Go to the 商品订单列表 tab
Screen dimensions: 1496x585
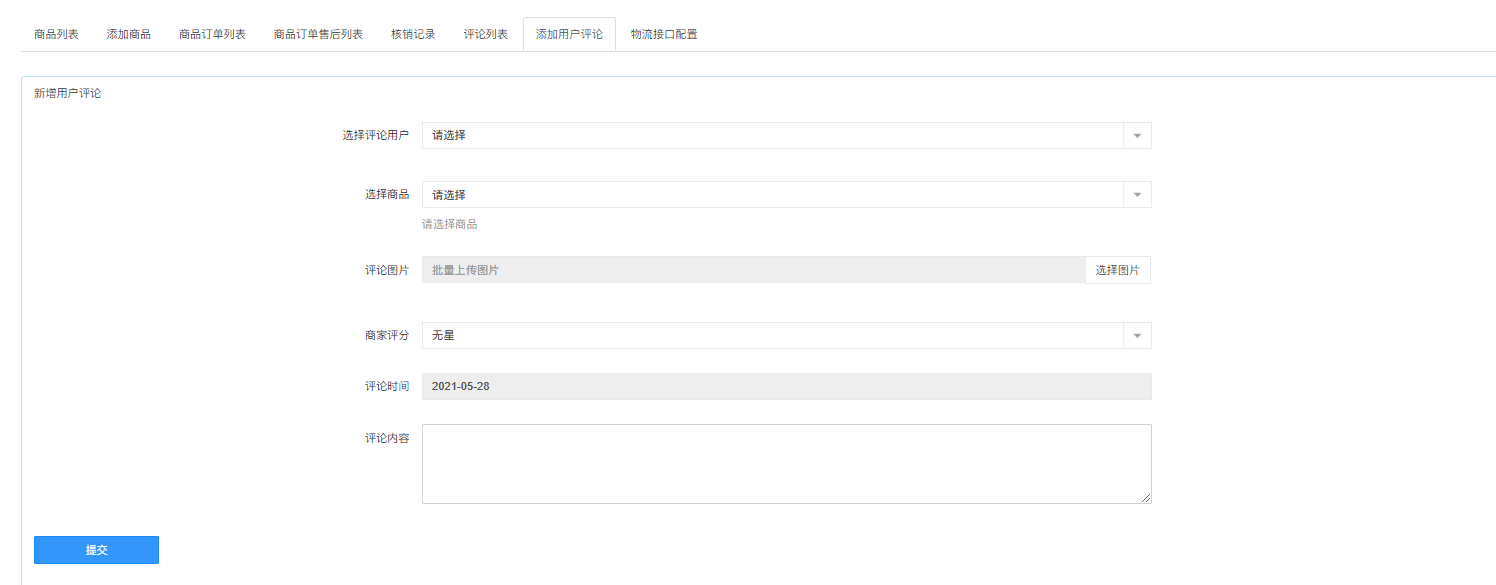(212, 34)
